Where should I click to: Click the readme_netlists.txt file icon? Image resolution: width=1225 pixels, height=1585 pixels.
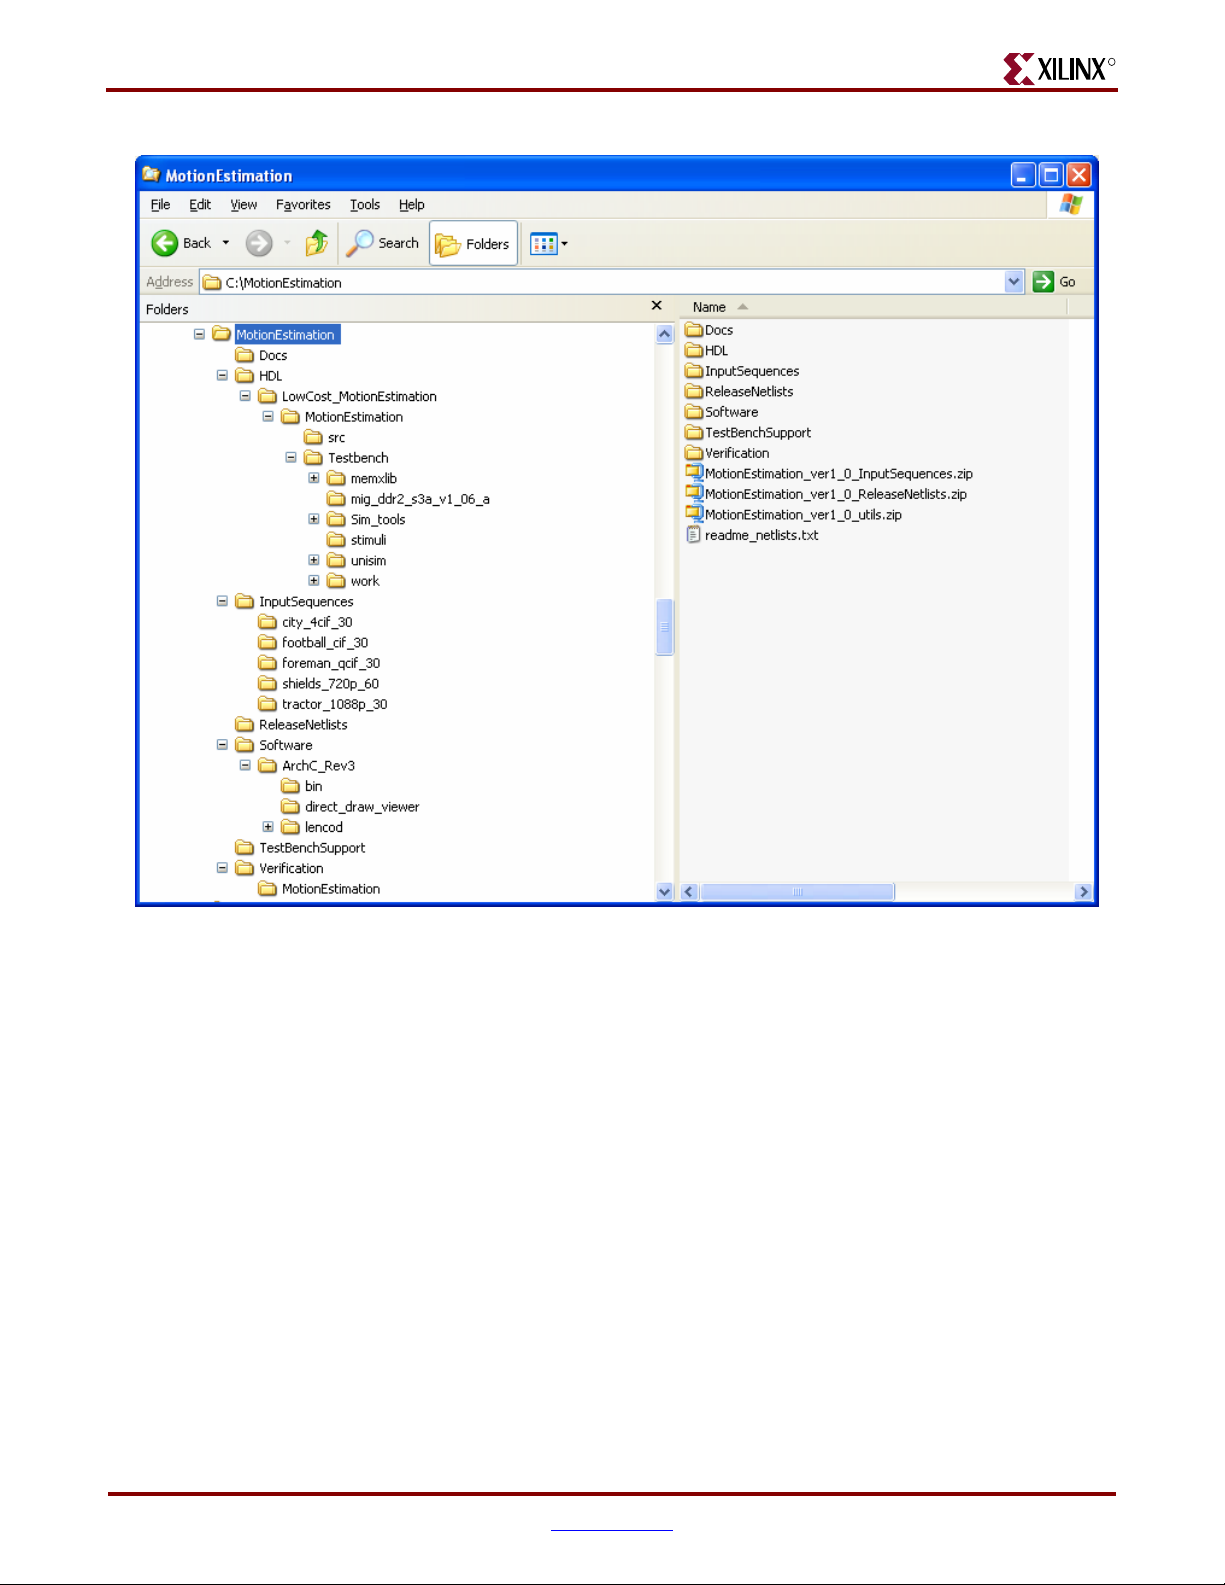(694, 535)
